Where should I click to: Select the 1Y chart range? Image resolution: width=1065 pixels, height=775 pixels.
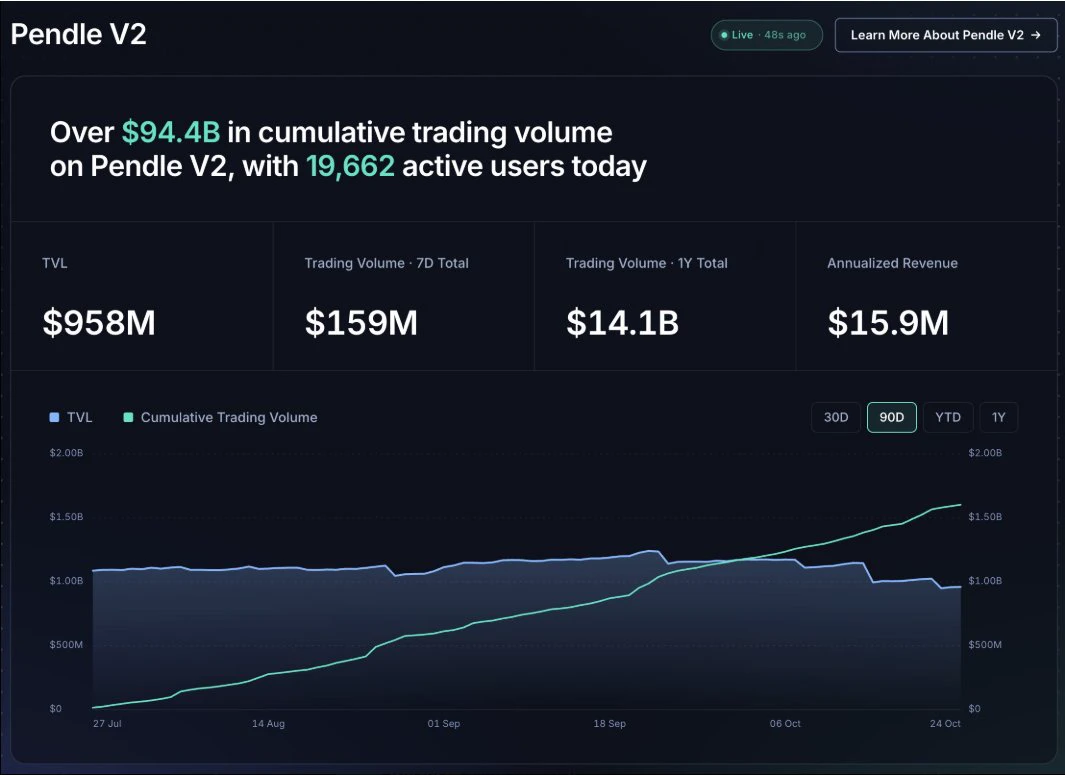point(998,417)
